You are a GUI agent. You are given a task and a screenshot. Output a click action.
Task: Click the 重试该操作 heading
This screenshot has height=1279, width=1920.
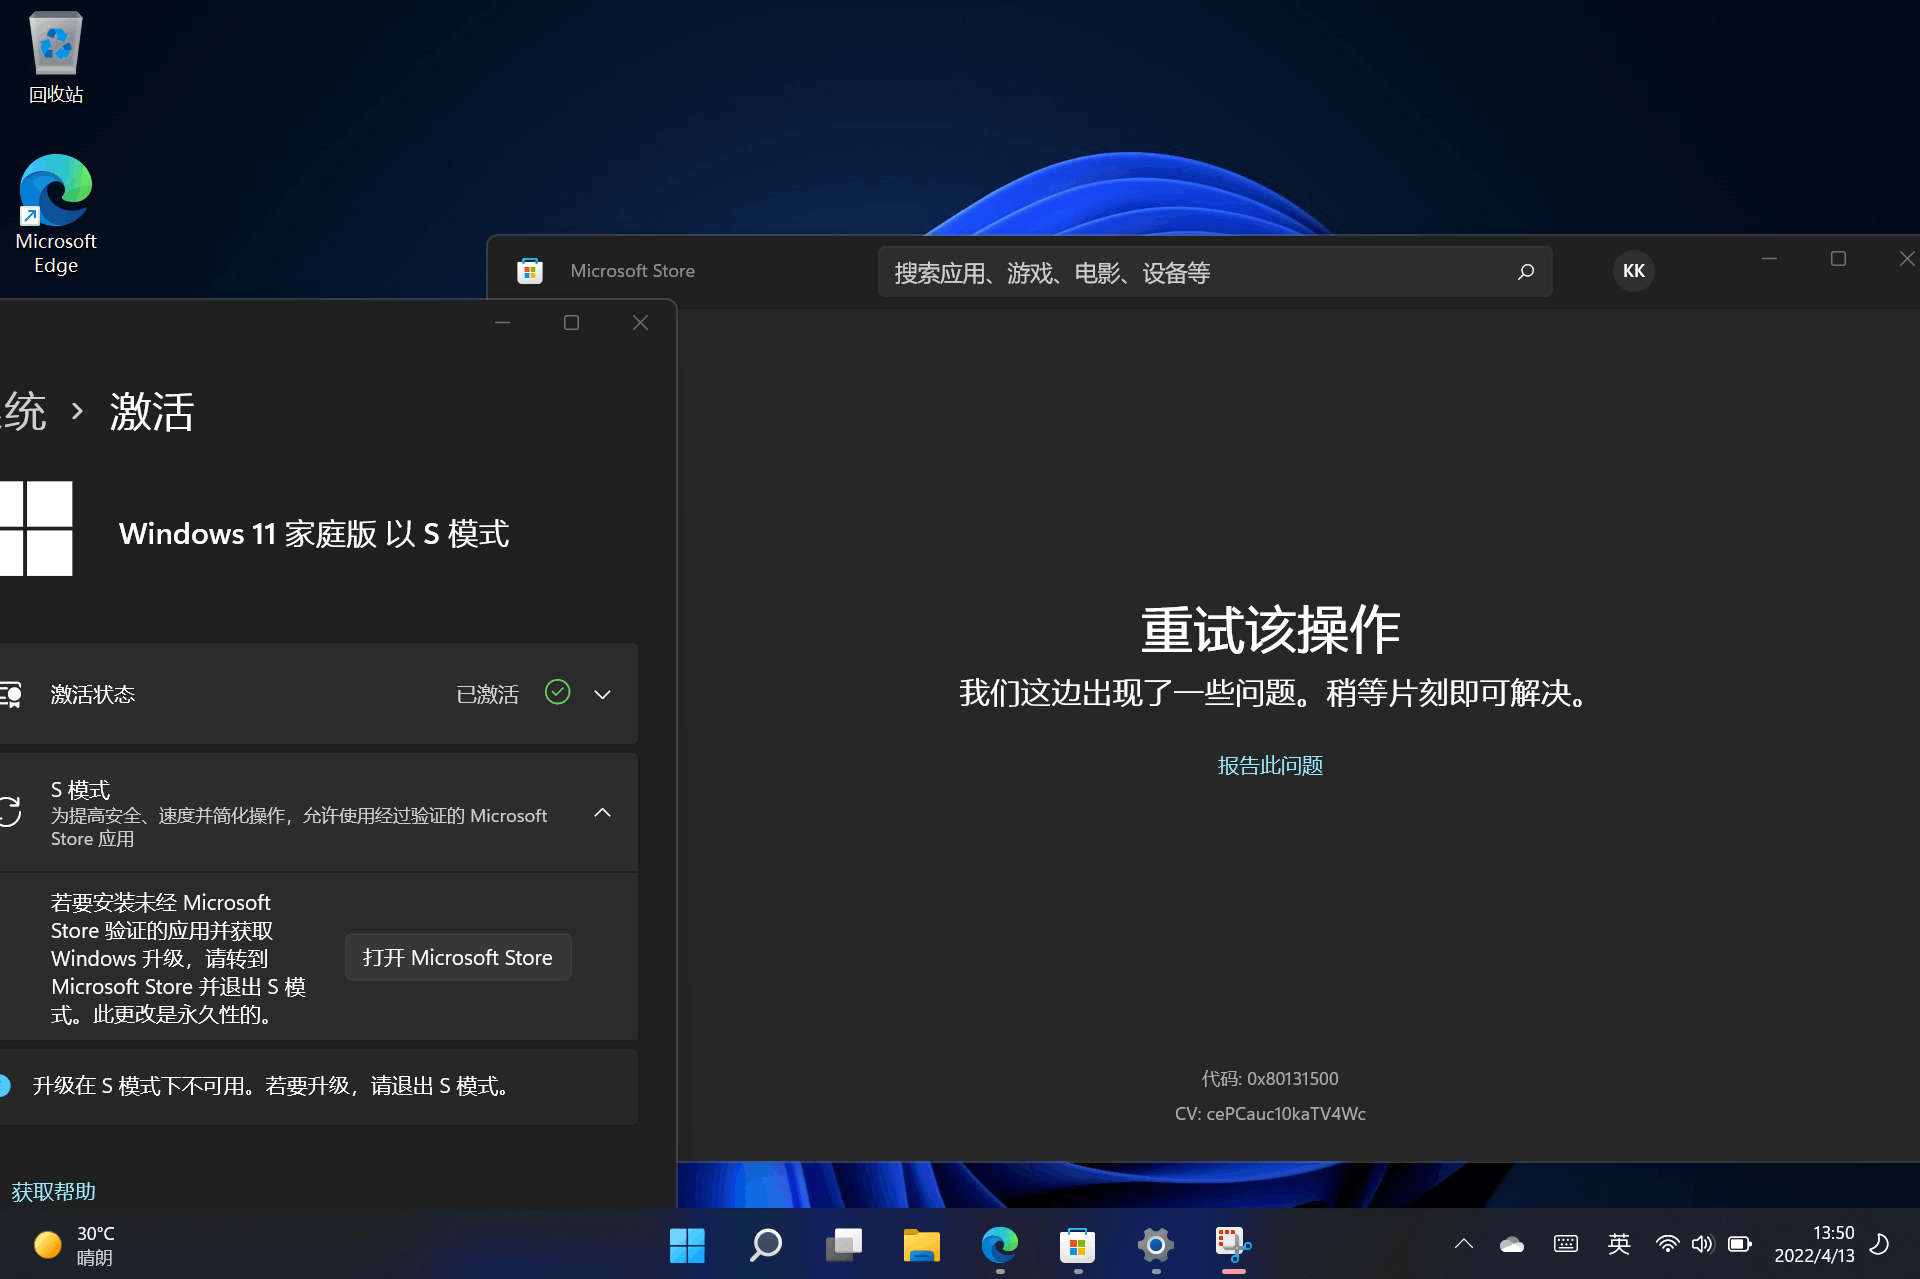pos(1270,630)
